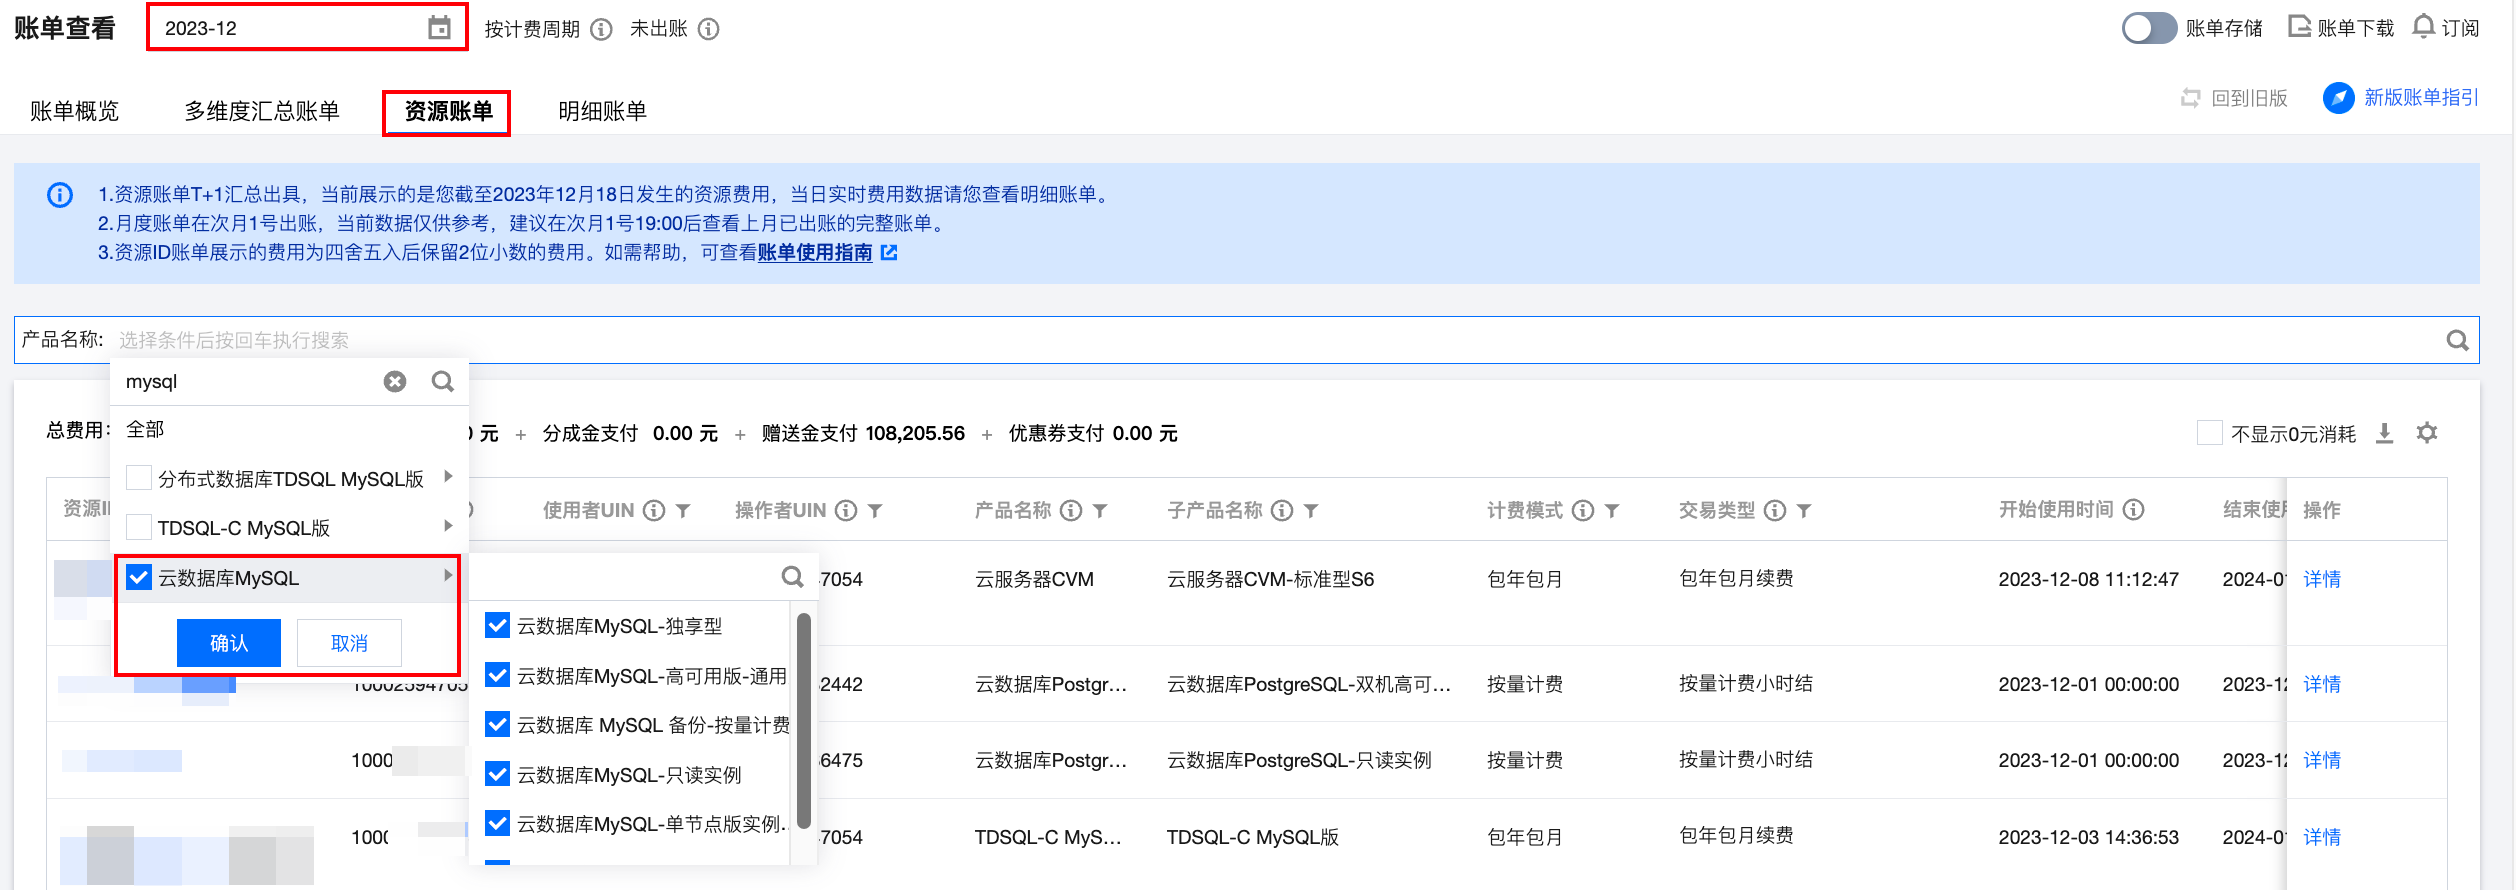Show info for 开始使用时间 column
Viewport: 2516px width, 890px height.
point(2133,510)
